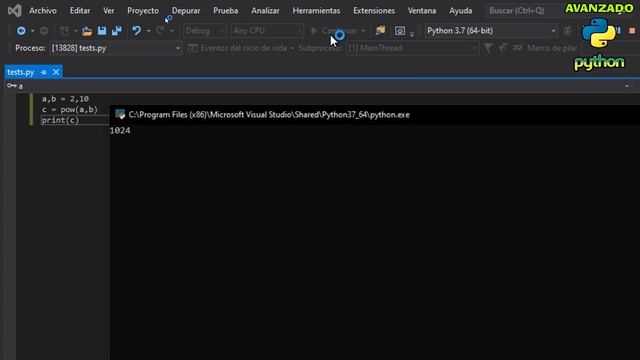640x360 pixels.
Task: Open the Editar menu
Action: (x=80, y=11)
